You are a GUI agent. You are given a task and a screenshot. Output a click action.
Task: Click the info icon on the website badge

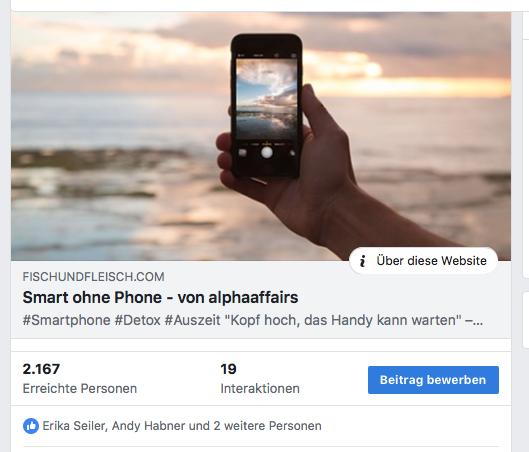pos(363,261)
